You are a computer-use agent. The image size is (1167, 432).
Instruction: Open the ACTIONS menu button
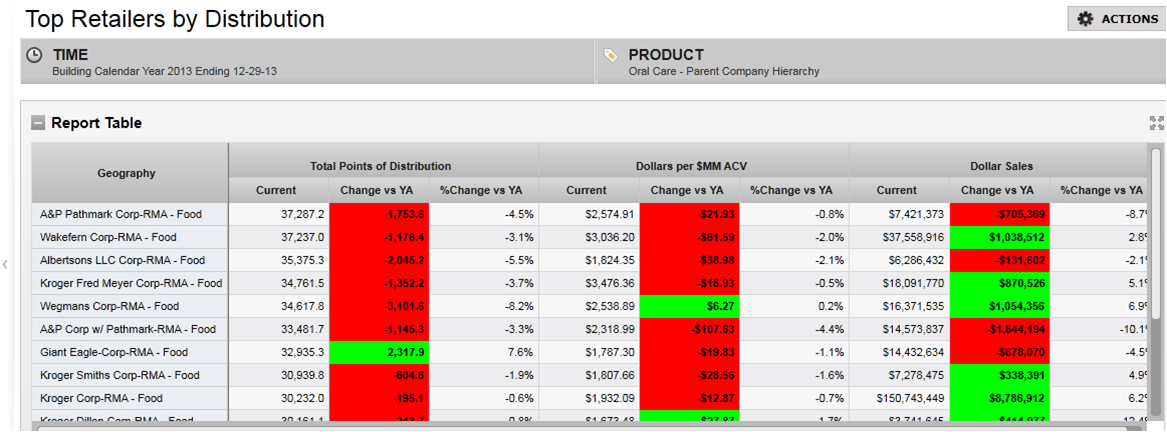coord(1117,19)
